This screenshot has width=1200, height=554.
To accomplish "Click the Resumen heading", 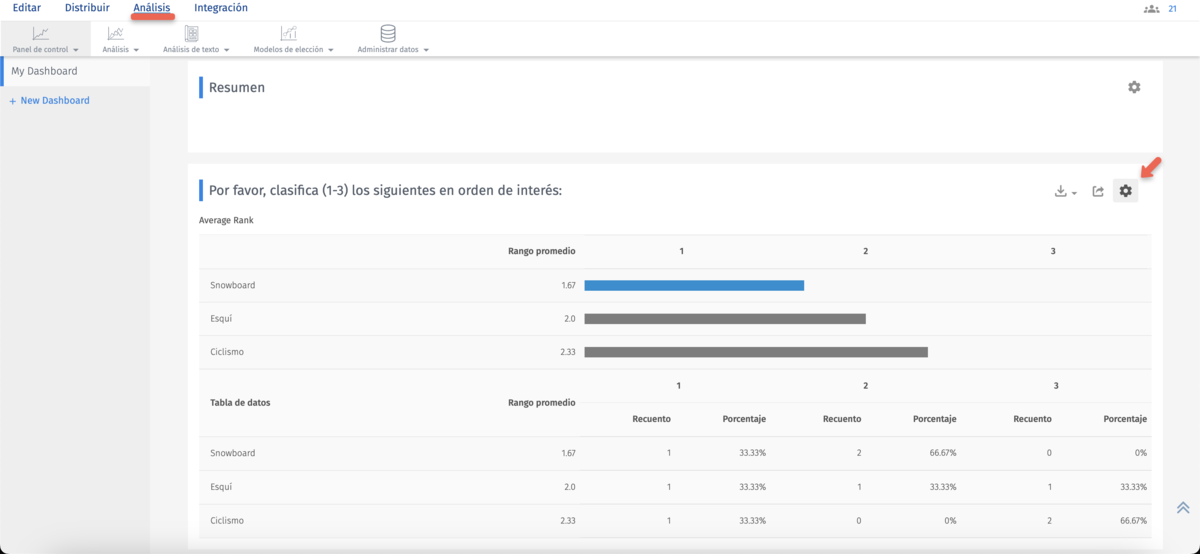I will [x=237, y=88].
